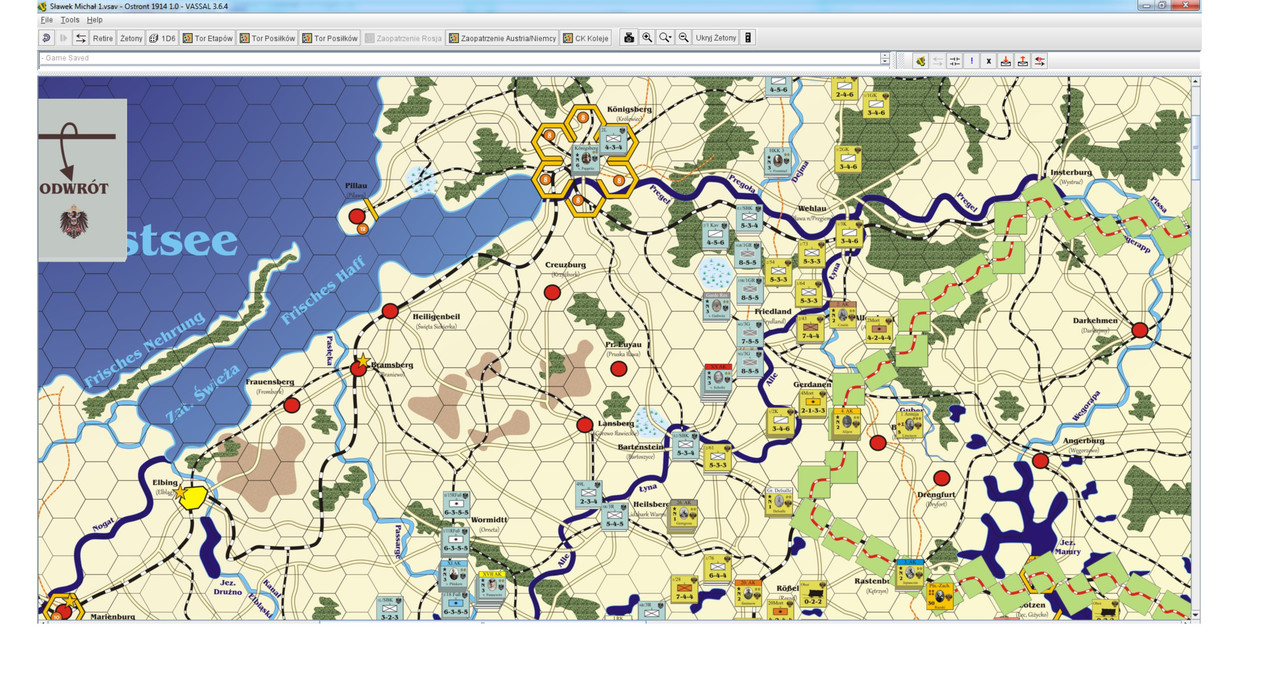Select the 4-3-4 counter in Königsberg
The image size is (1280, 693).
pos(611,141)
